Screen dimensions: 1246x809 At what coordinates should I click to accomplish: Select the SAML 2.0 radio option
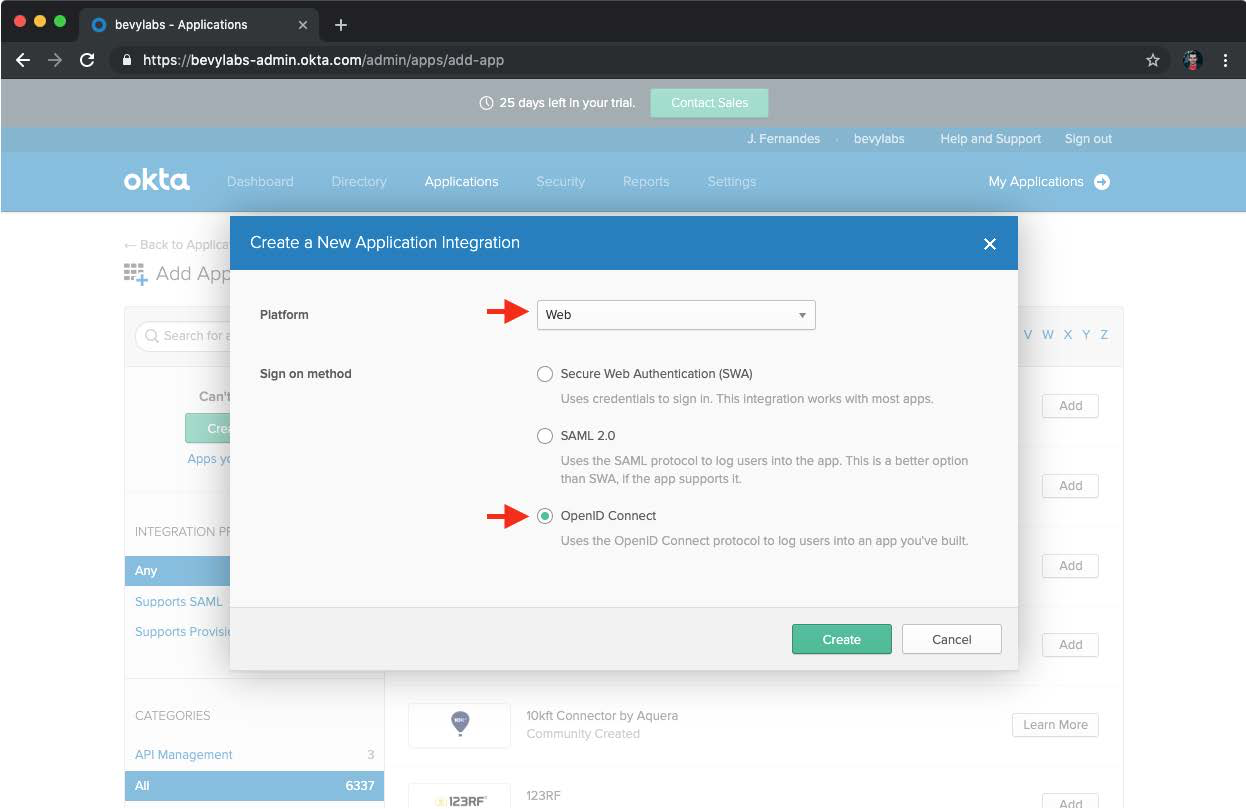pyautogui.click(x=545, y=436)
